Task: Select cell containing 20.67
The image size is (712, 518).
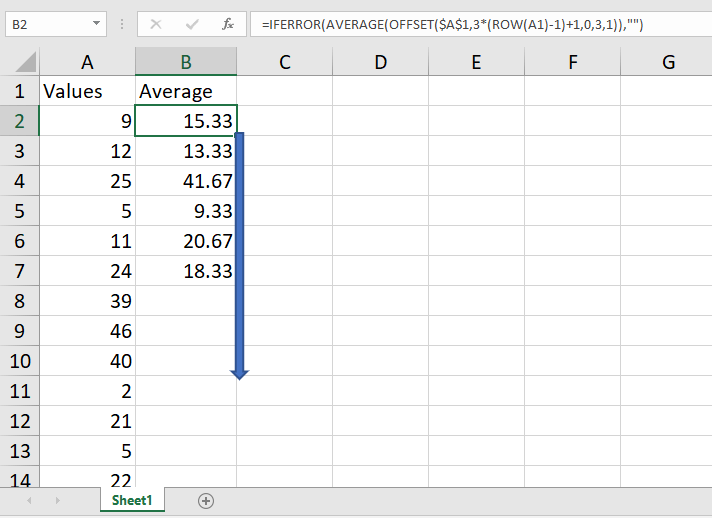Action: point(186,241)
